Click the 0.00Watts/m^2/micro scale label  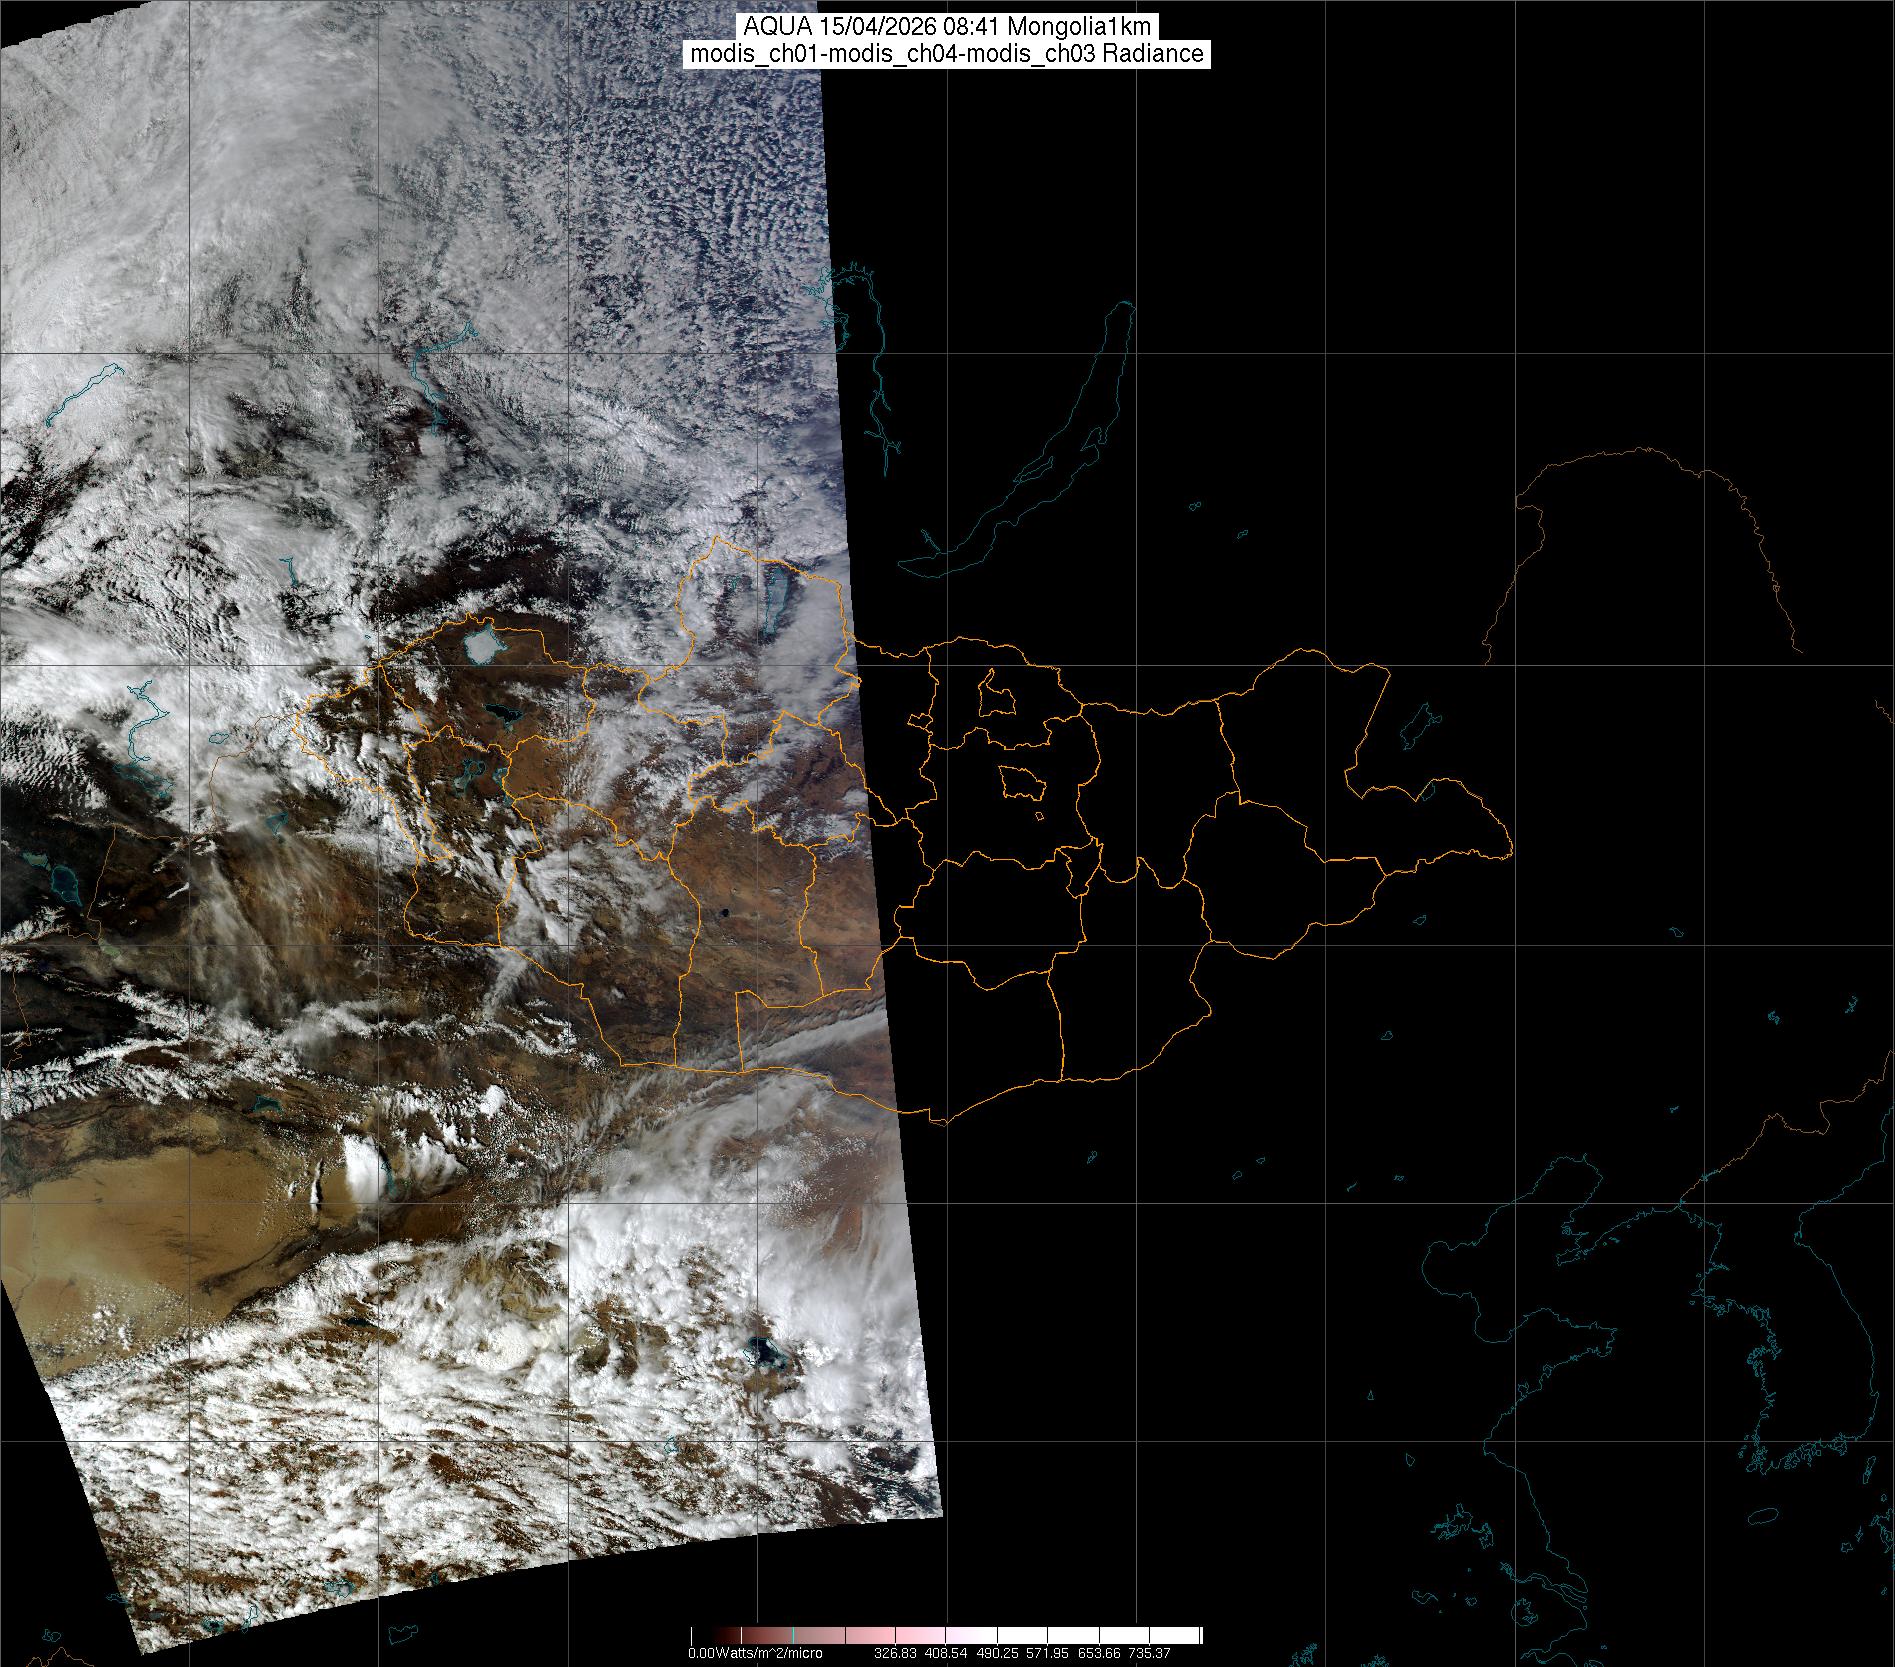point(755,1653)
